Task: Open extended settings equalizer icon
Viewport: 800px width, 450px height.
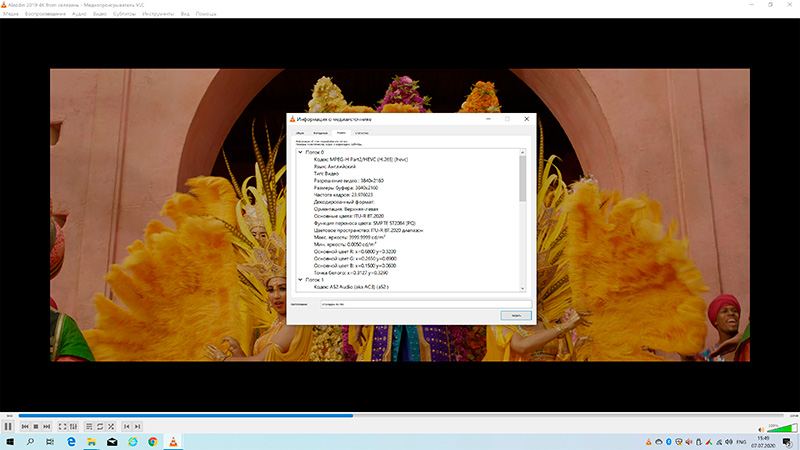Action: [x=74, y=427]
